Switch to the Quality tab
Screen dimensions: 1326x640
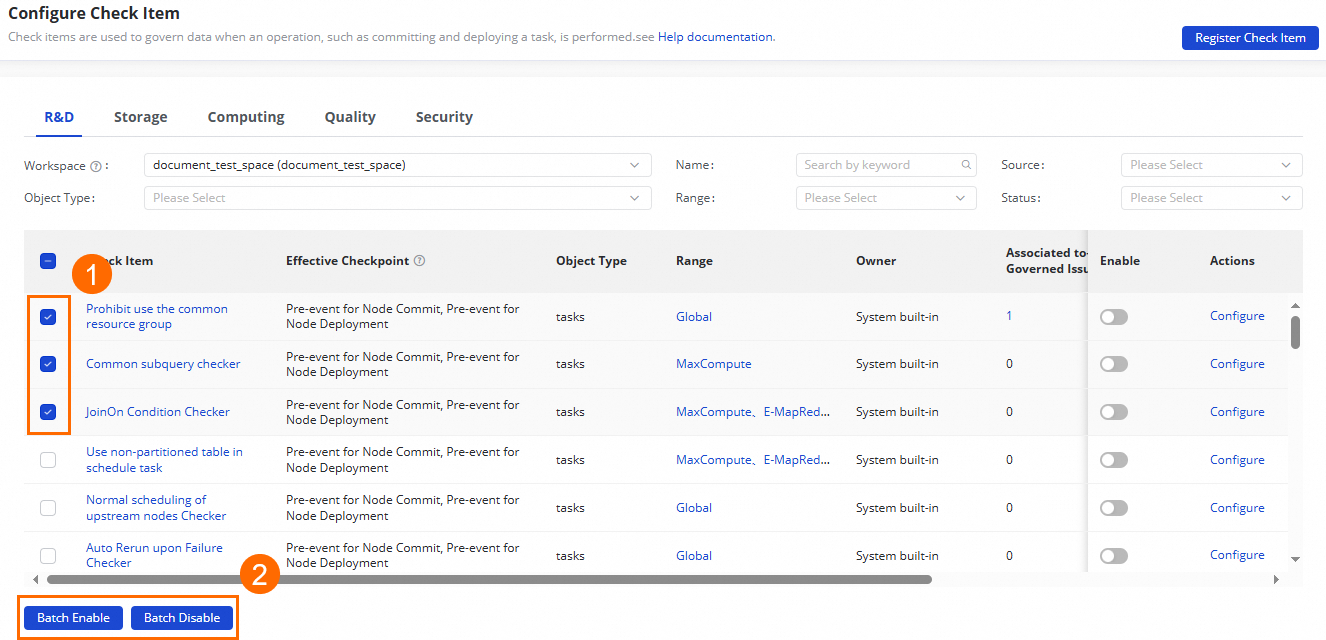click(350, 117)
